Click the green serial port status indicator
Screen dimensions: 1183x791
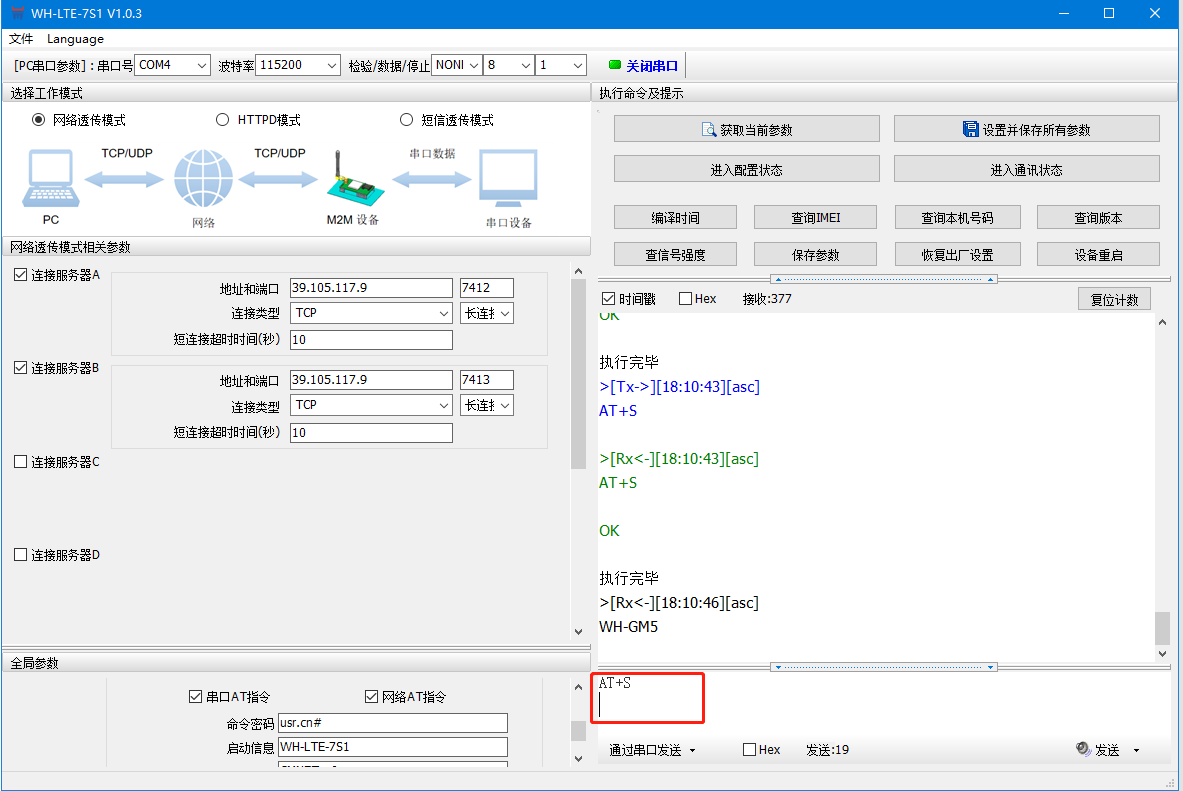click(615, 66)
